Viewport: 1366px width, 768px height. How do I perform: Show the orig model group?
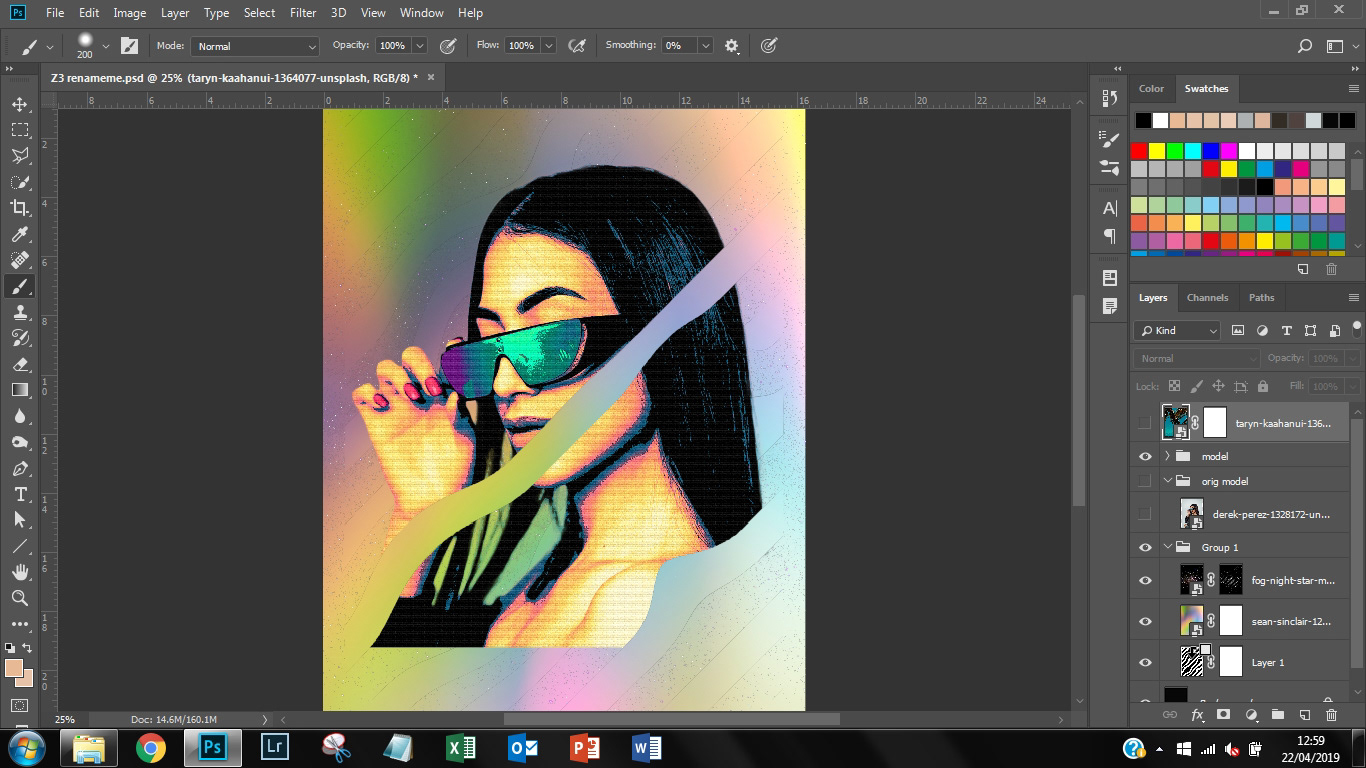1145,481
